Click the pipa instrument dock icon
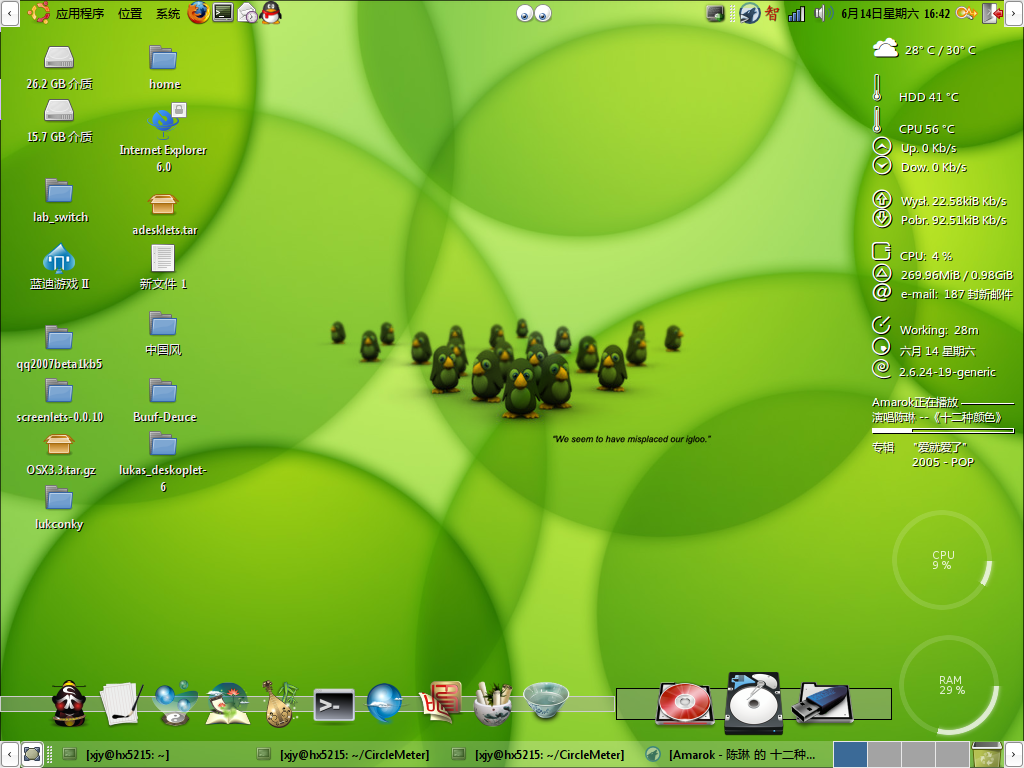The image size is (1024, 768). (x=280, y=703)
